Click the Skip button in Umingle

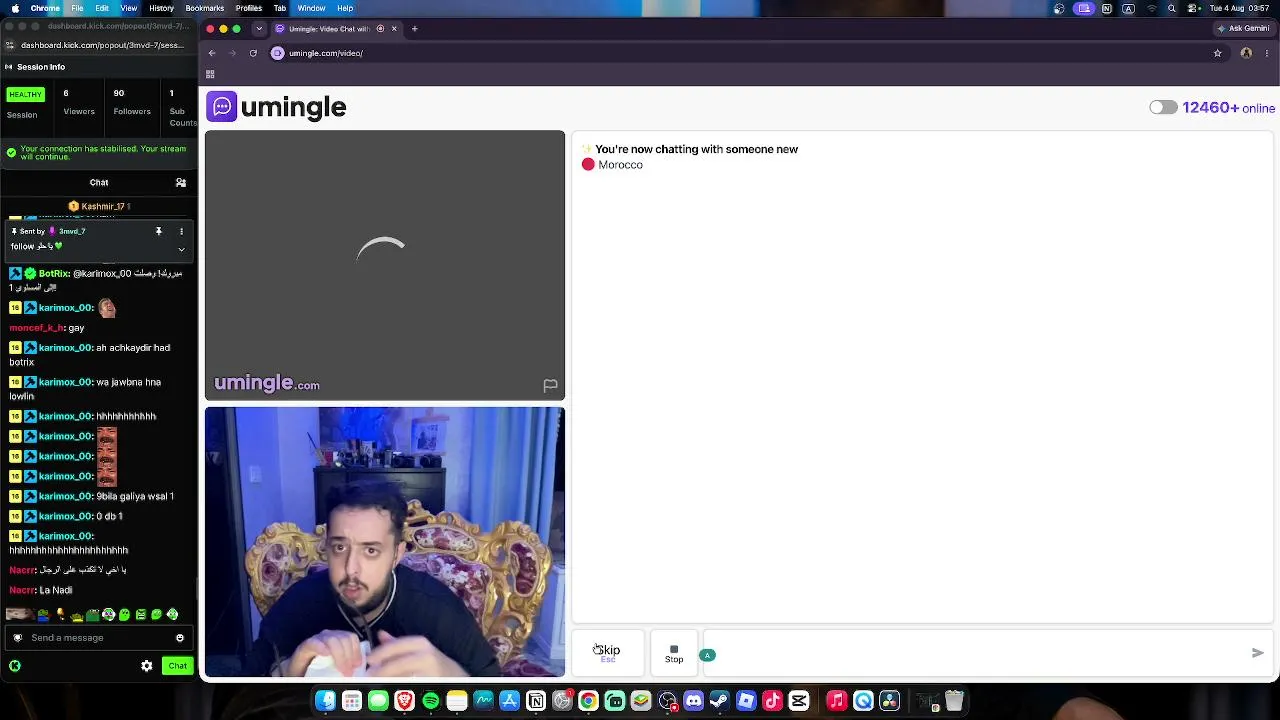click(608, 653)
